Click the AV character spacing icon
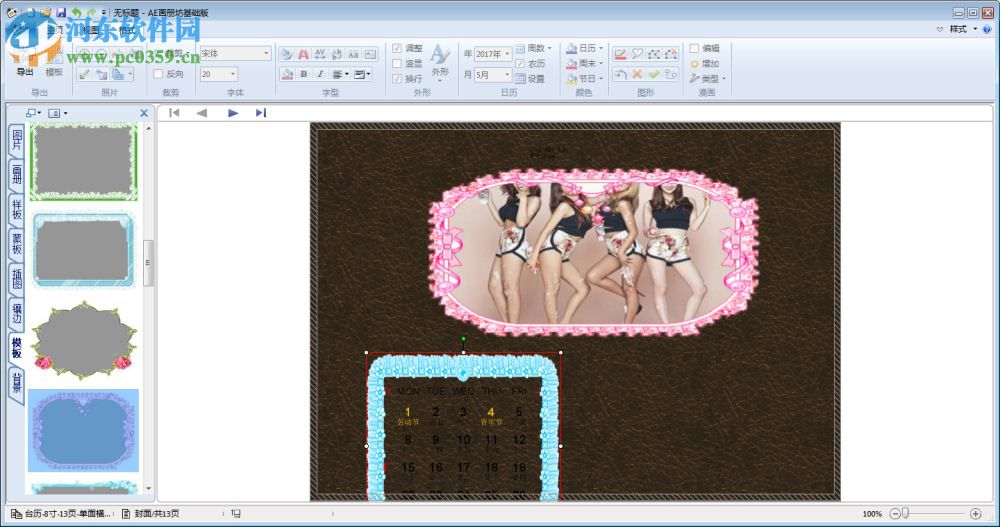Viewport: 1000px width, 527px height. click(x=320, y=54)
